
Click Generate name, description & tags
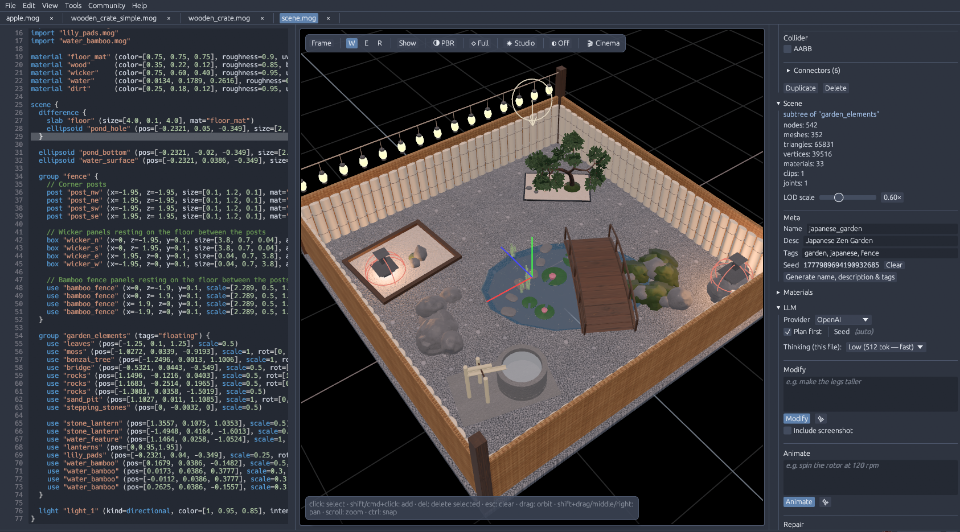click(840, 277)
